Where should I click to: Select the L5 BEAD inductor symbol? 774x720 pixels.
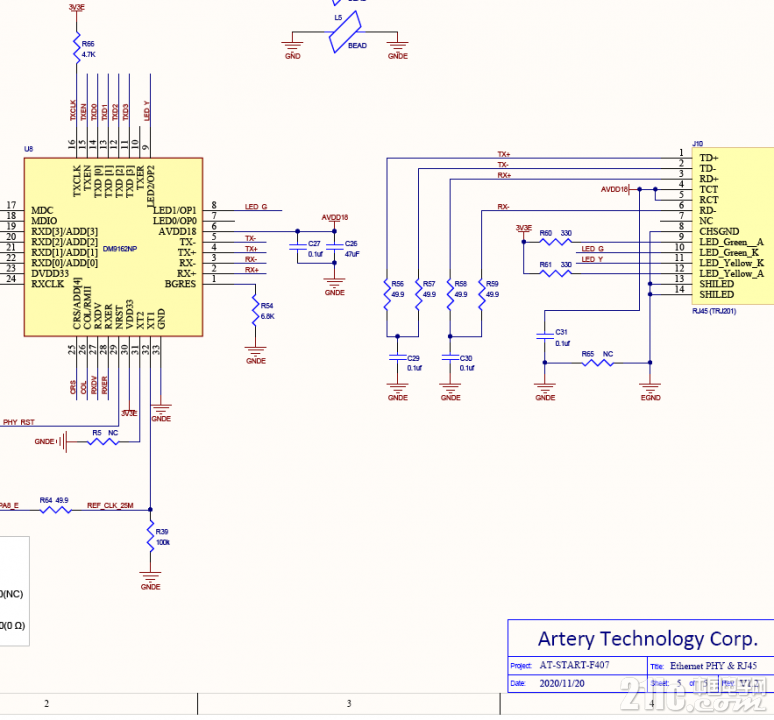tap(345, 32)
